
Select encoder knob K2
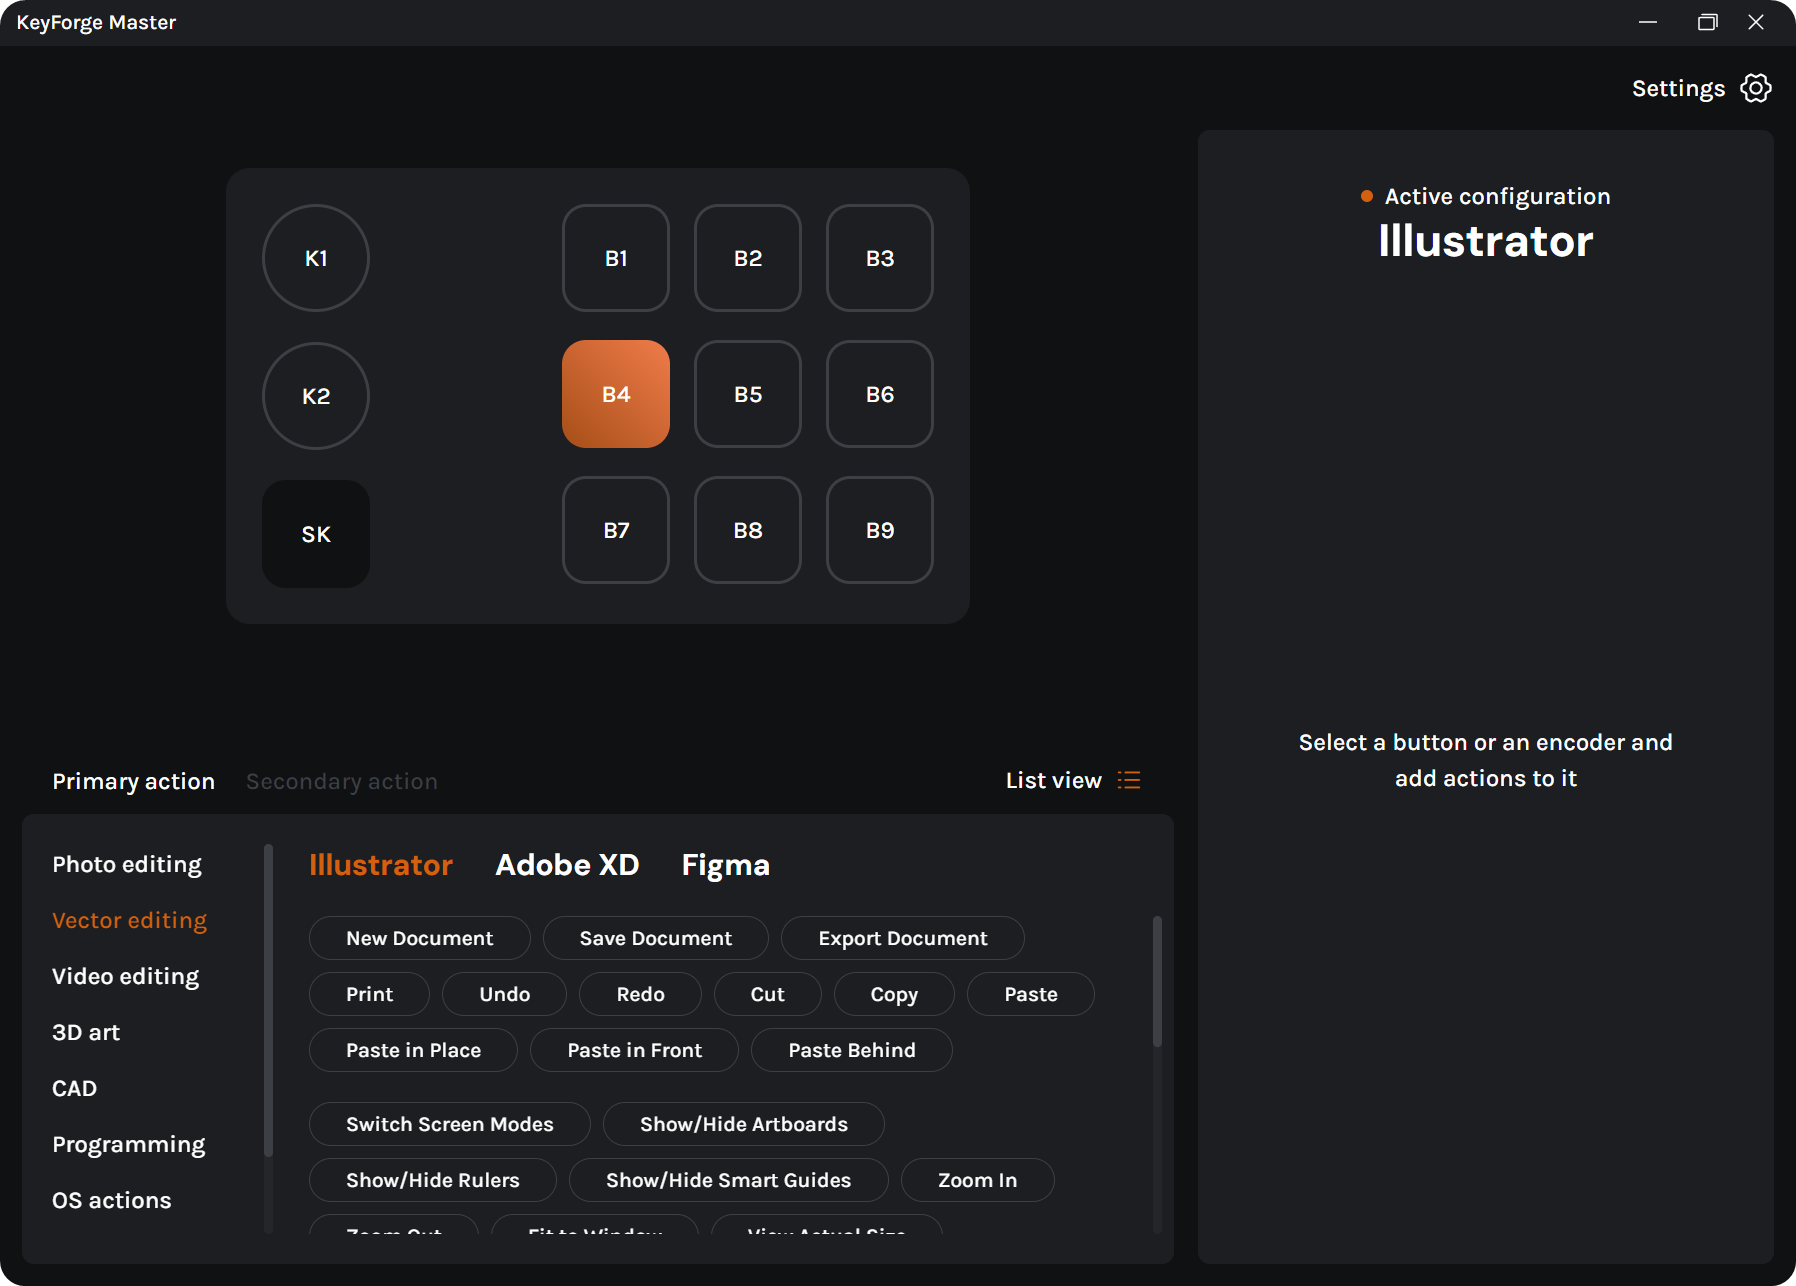316,396
